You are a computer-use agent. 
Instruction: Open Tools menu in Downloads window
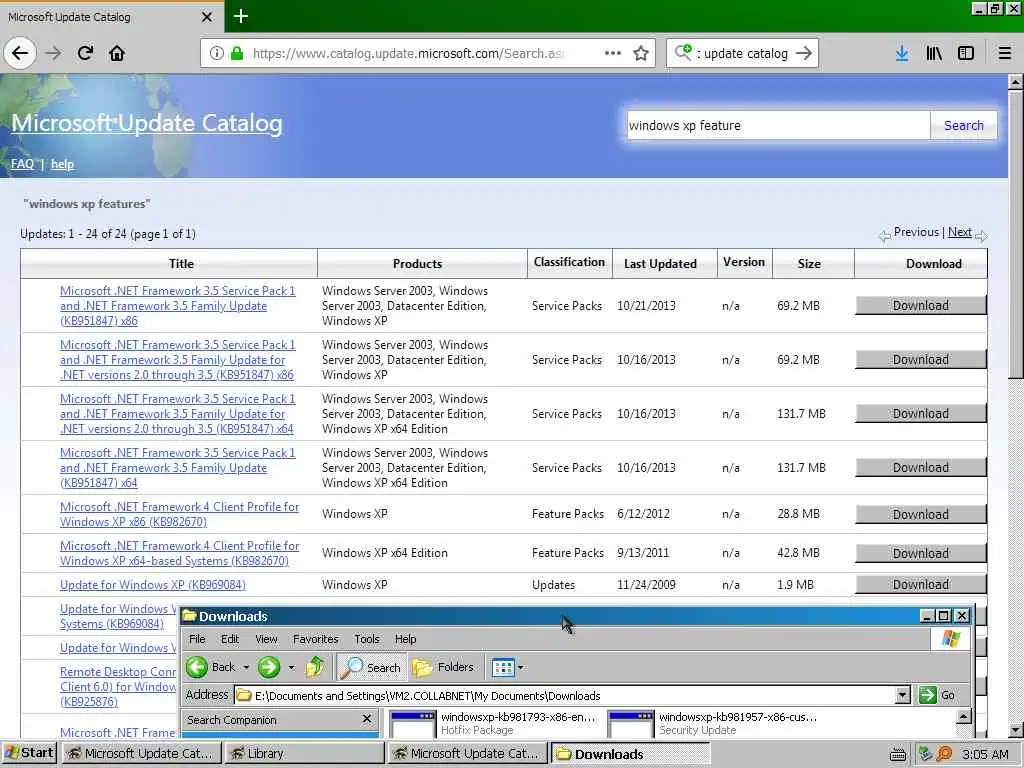point(366,639)
